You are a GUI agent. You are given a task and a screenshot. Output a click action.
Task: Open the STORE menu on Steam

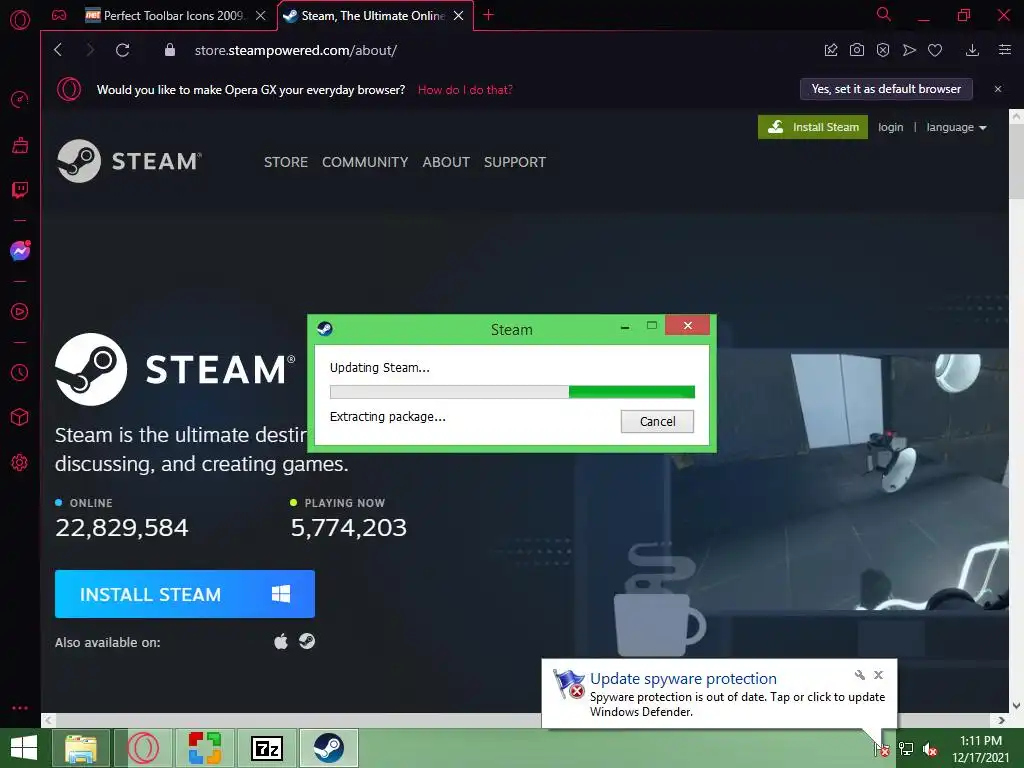(x=285, y=162)
